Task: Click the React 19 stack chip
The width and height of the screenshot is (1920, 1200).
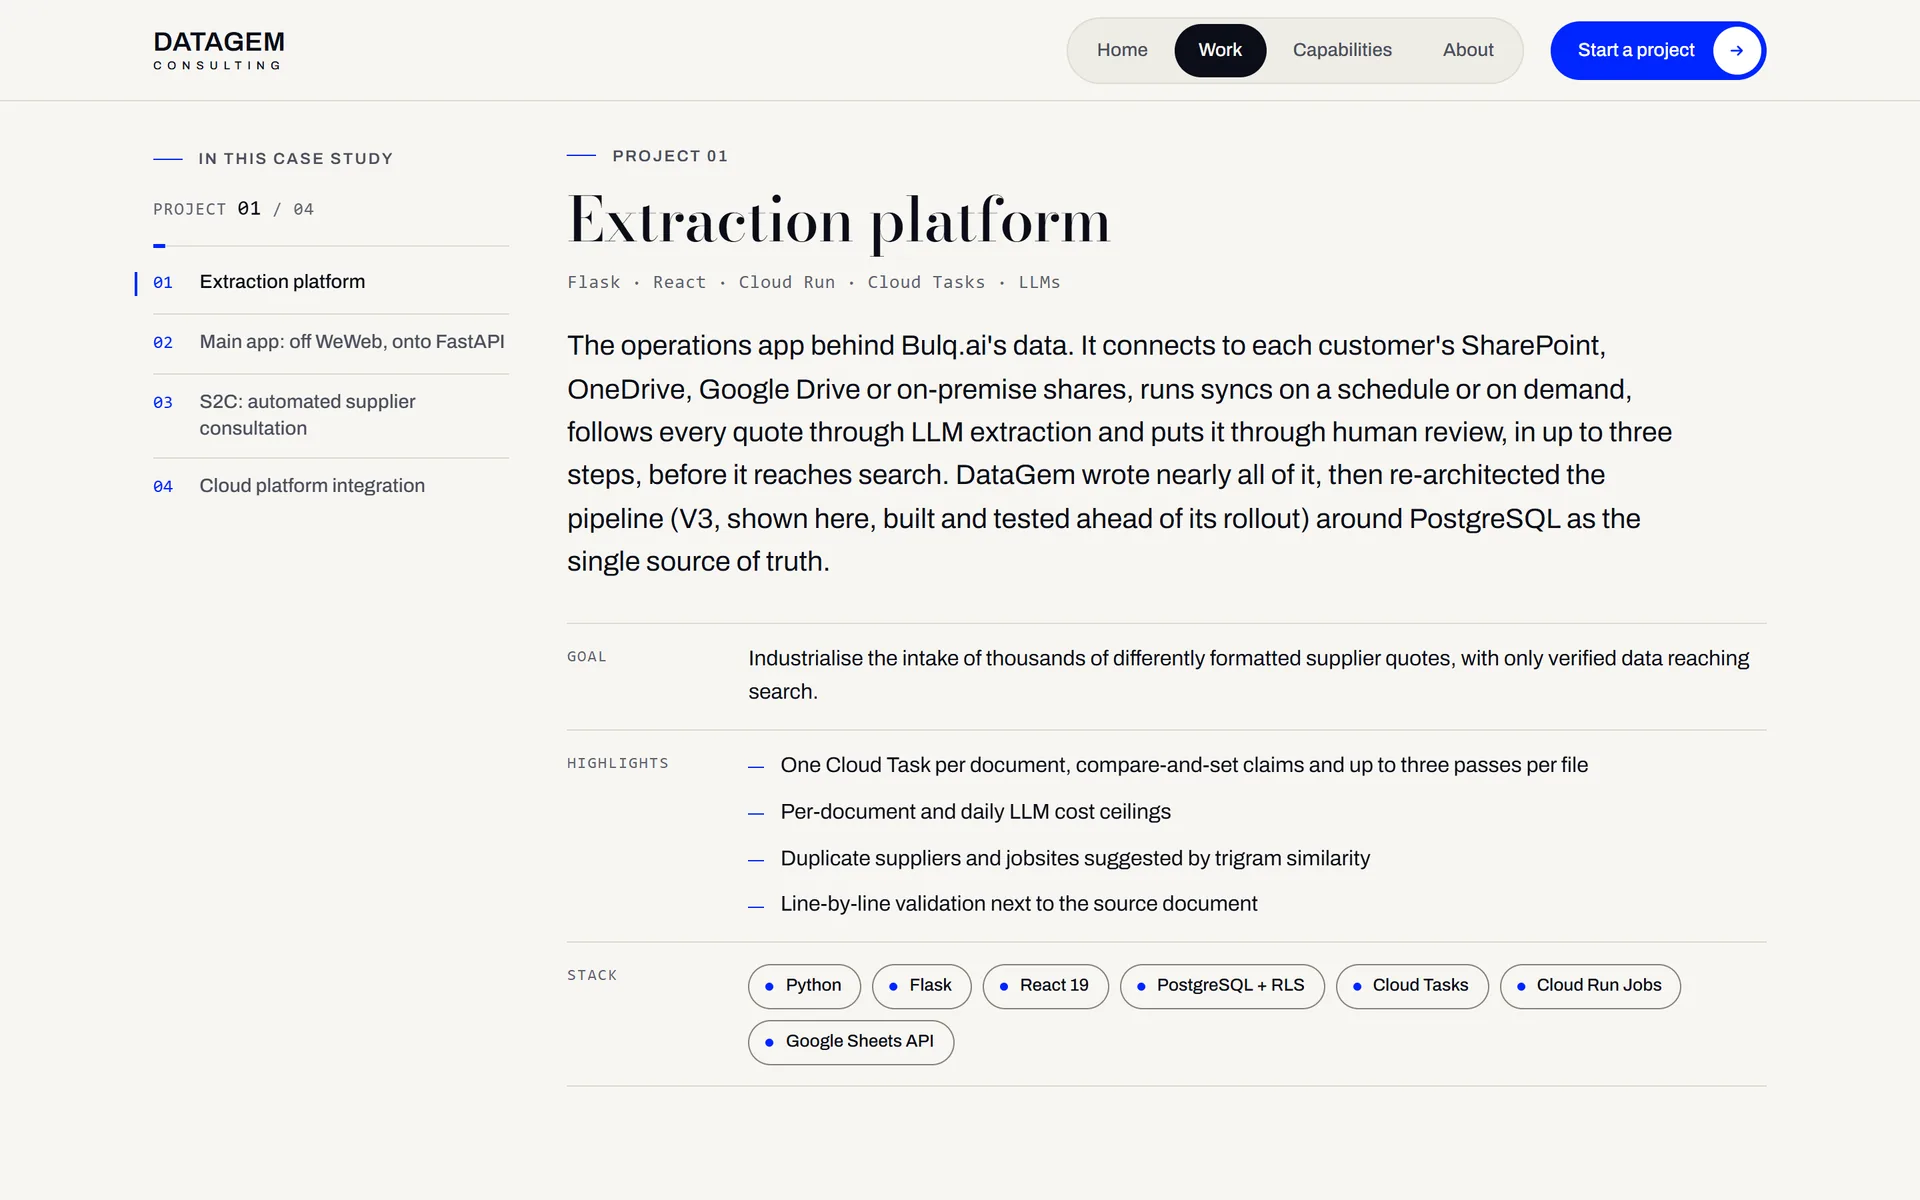Action: pyautogui.click(x=1045, y=986)
